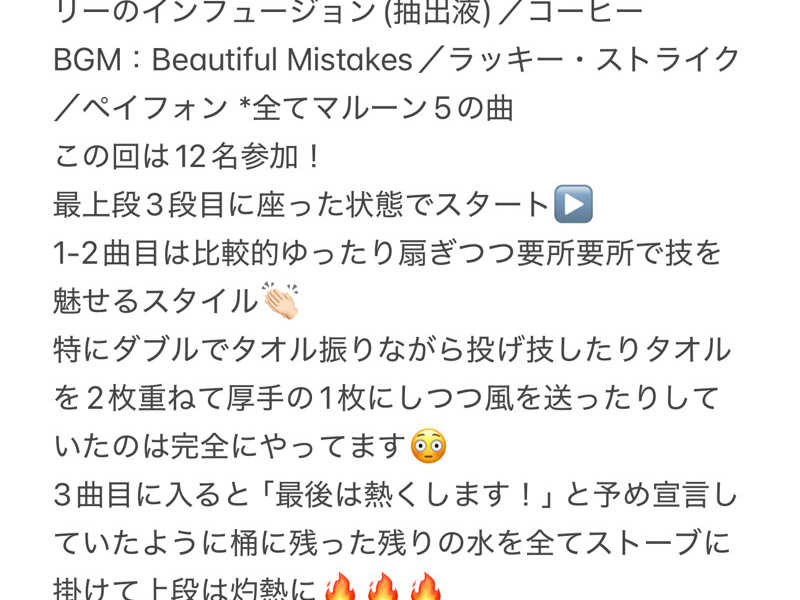Click the text 12名参加

pos(237,156)
